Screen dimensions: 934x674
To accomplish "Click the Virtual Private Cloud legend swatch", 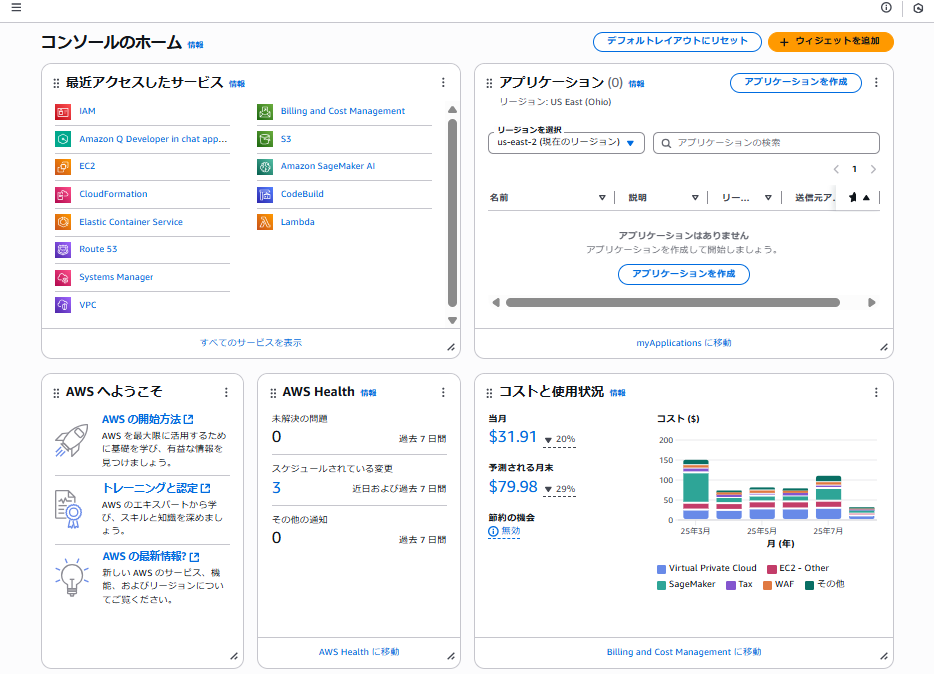I will coord(661,569).
